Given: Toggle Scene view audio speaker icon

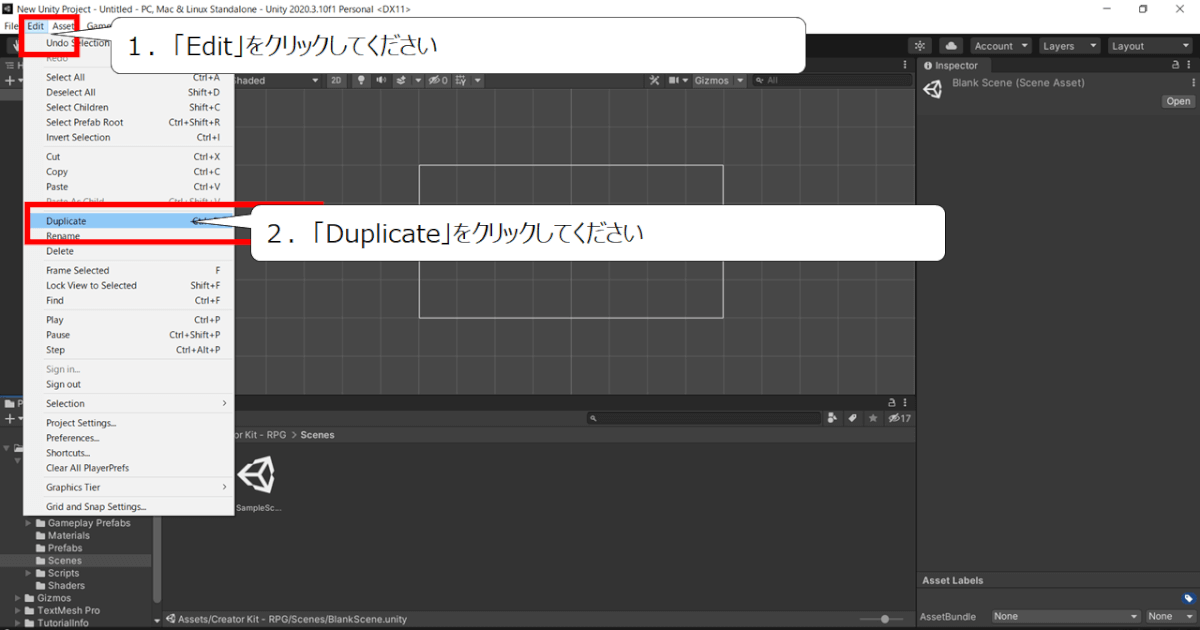Looking at the screenshot, I should click(x=380, y=81).
